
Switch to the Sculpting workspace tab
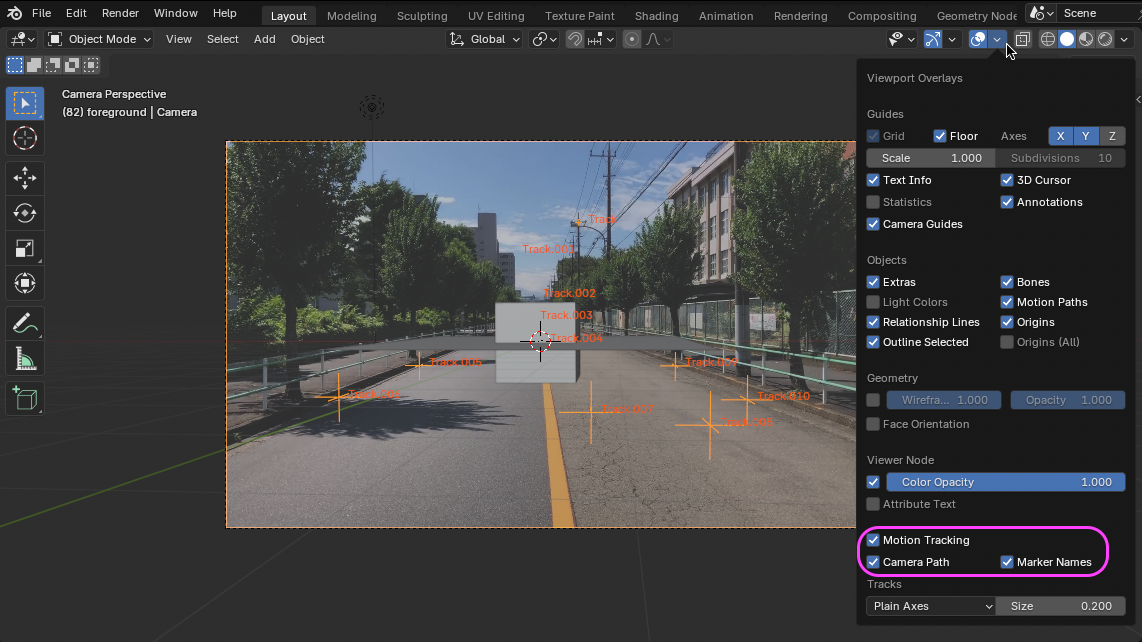tap(422, 16)
